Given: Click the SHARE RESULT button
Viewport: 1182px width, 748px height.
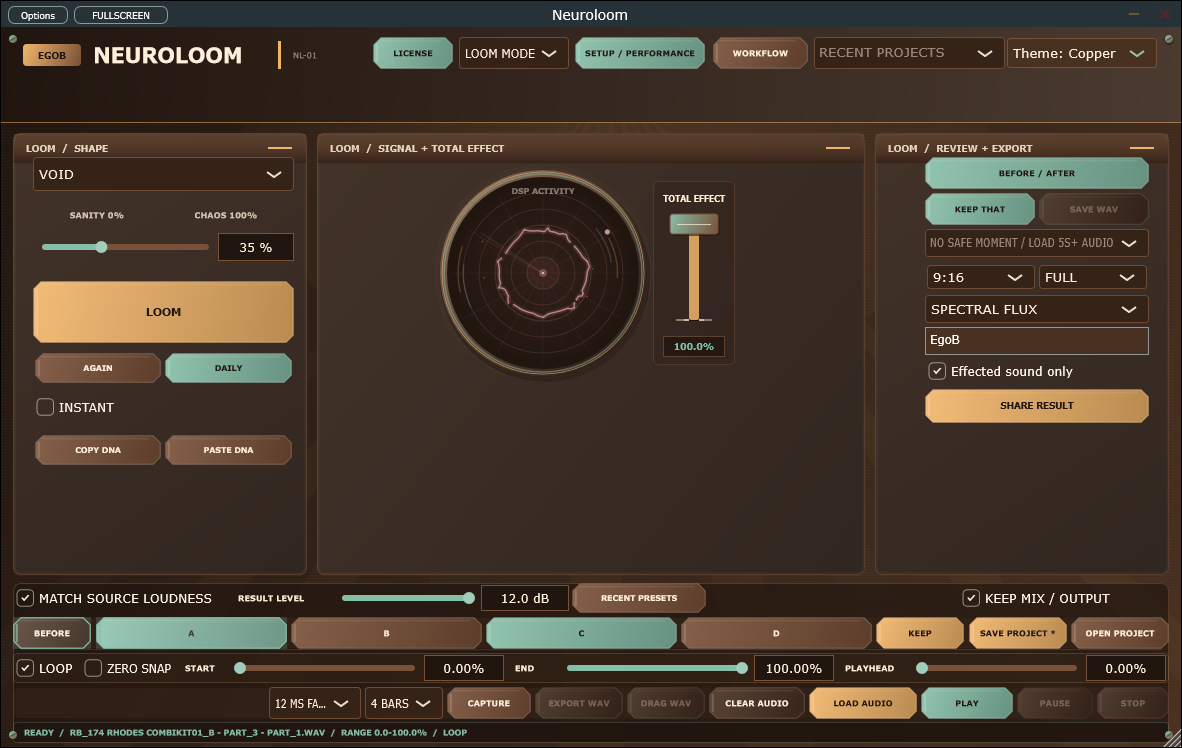Looking at the screenshot, I should [1037, 406].
